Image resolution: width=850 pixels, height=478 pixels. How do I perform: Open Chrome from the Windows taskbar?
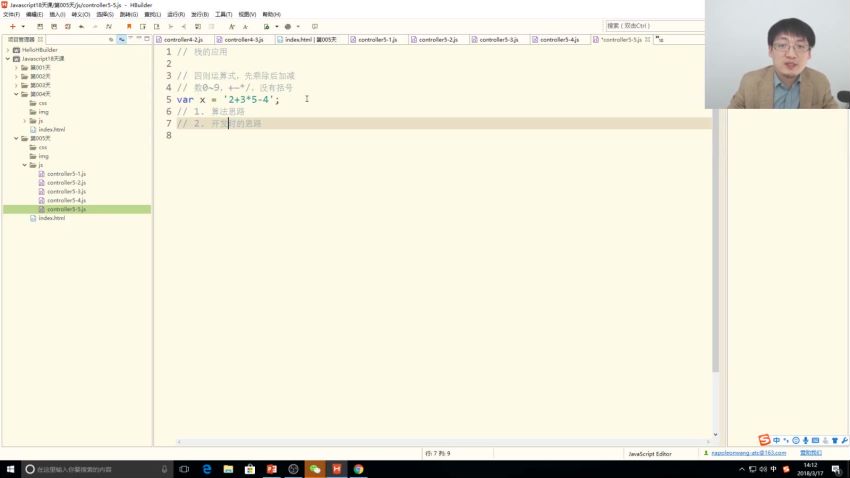pyautogui.click(x=358, y=468)
